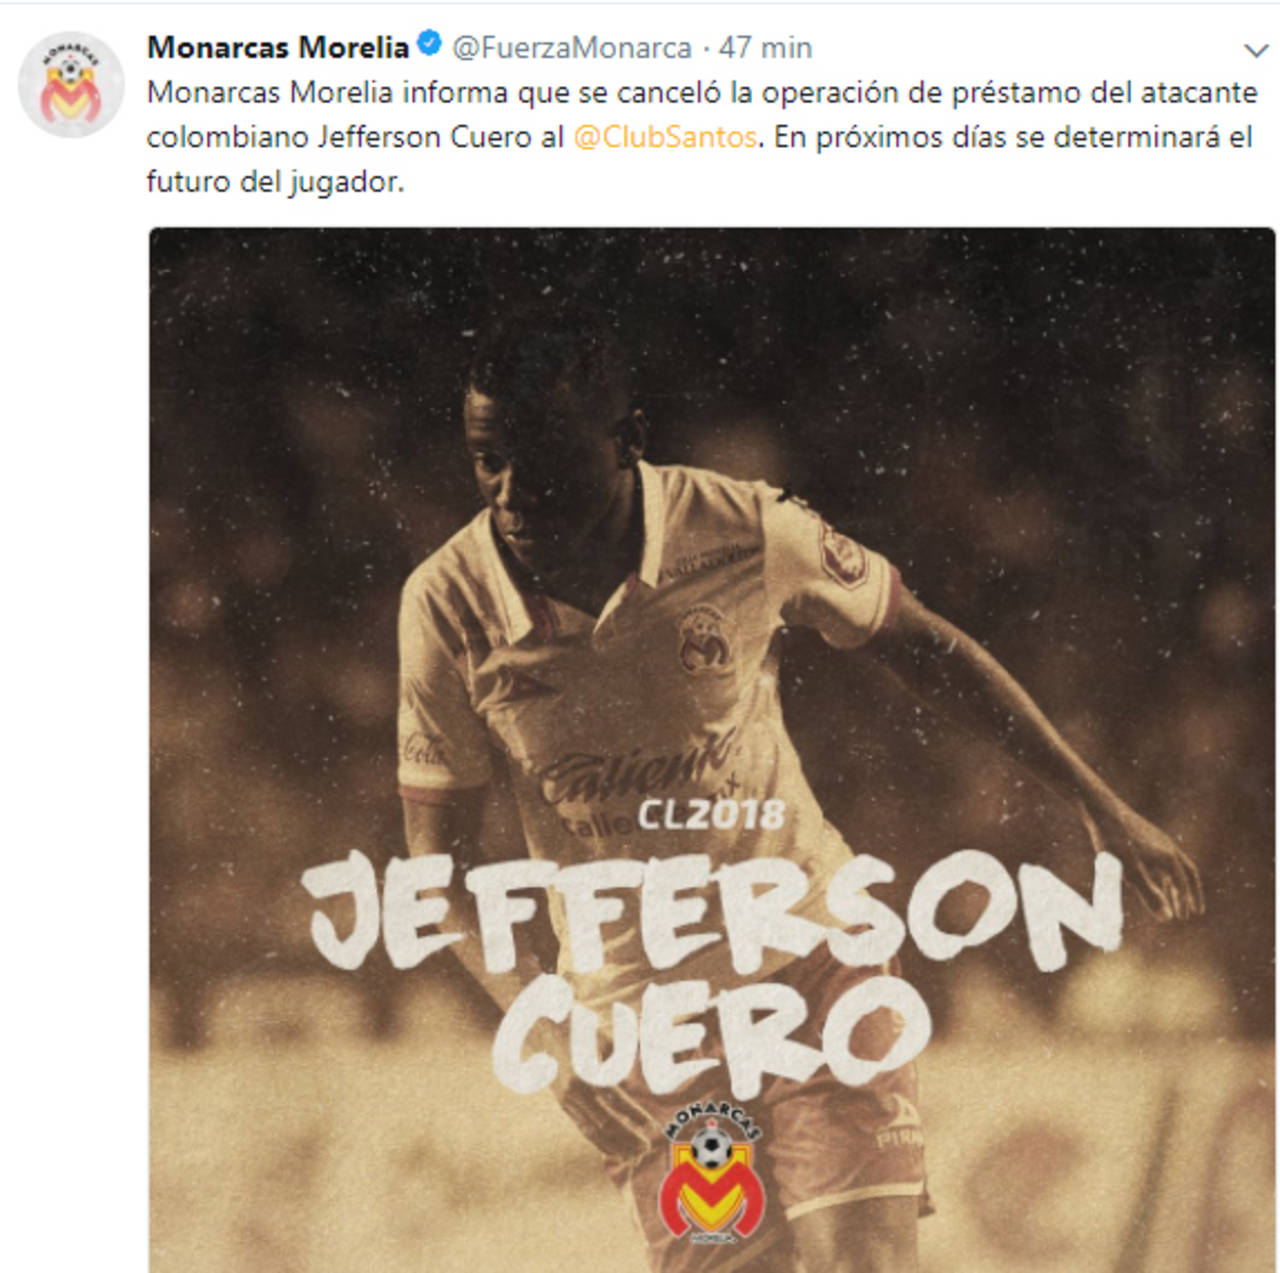Open the @FuerzaMonarca handle

572,47
